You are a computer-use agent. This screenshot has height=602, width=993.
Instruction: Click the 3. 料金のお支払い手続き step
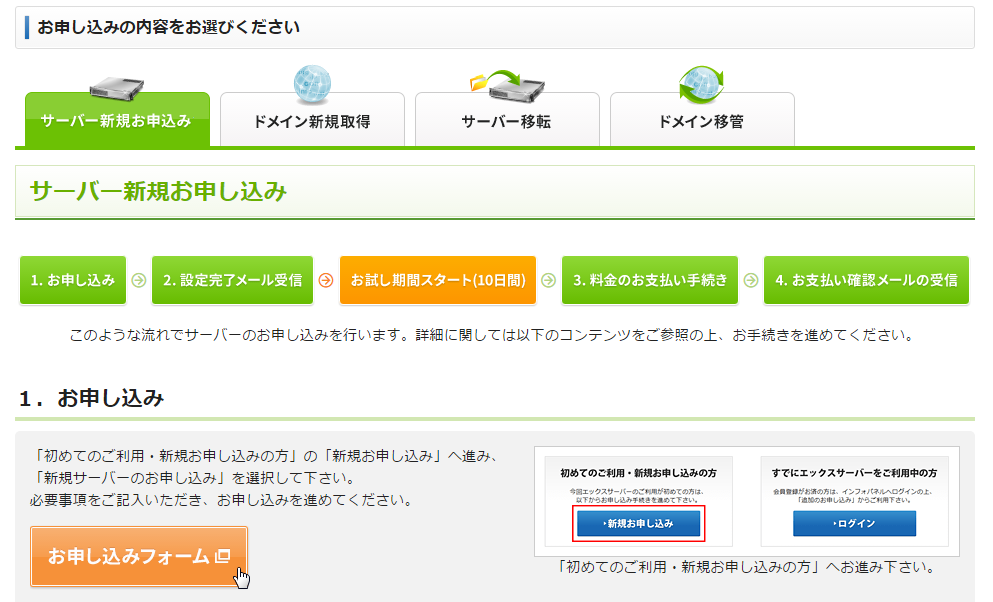coord(649,280)
